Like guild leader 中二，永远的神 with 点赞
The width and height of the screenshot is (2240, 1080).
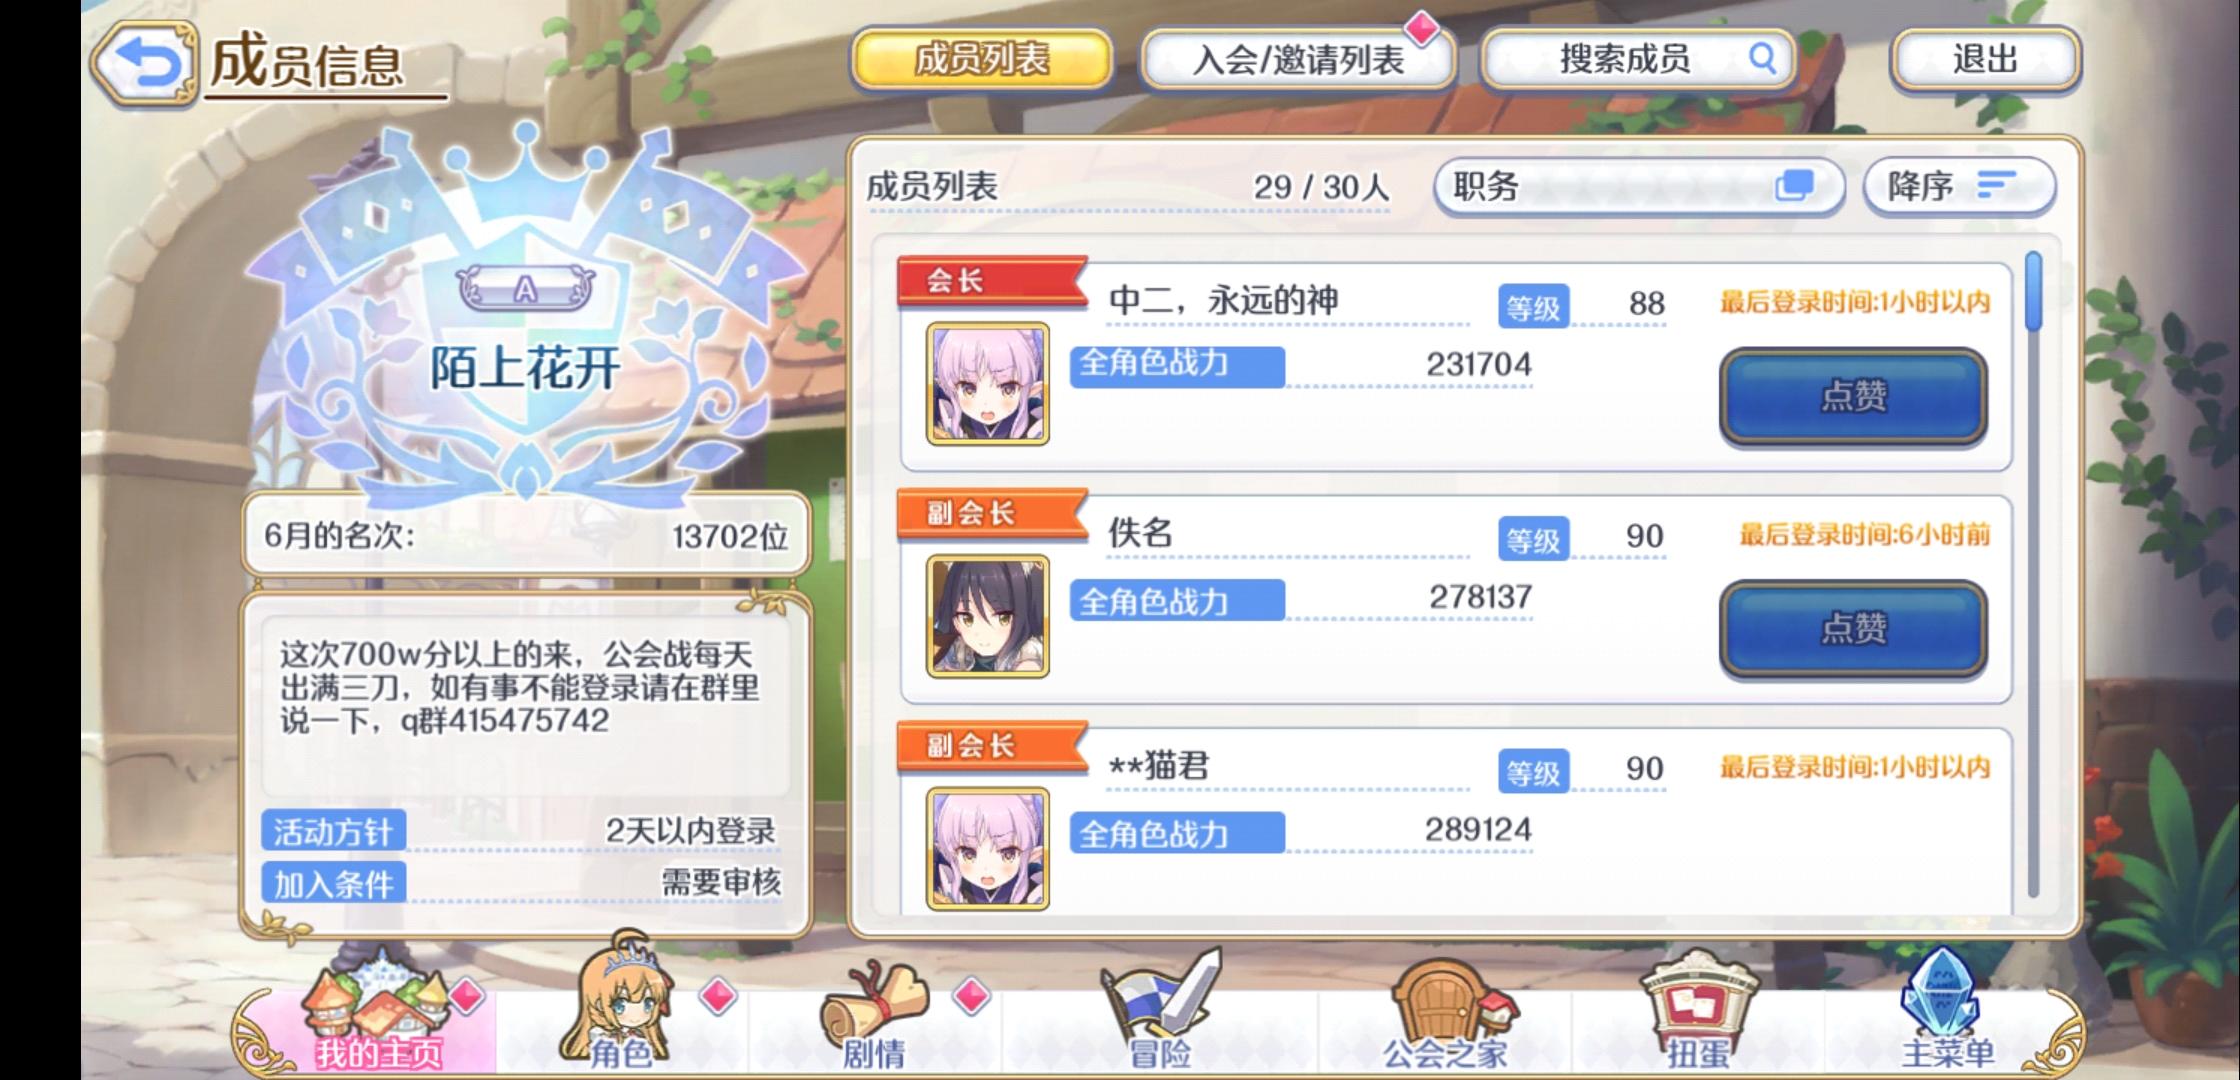pos(1853,396)
